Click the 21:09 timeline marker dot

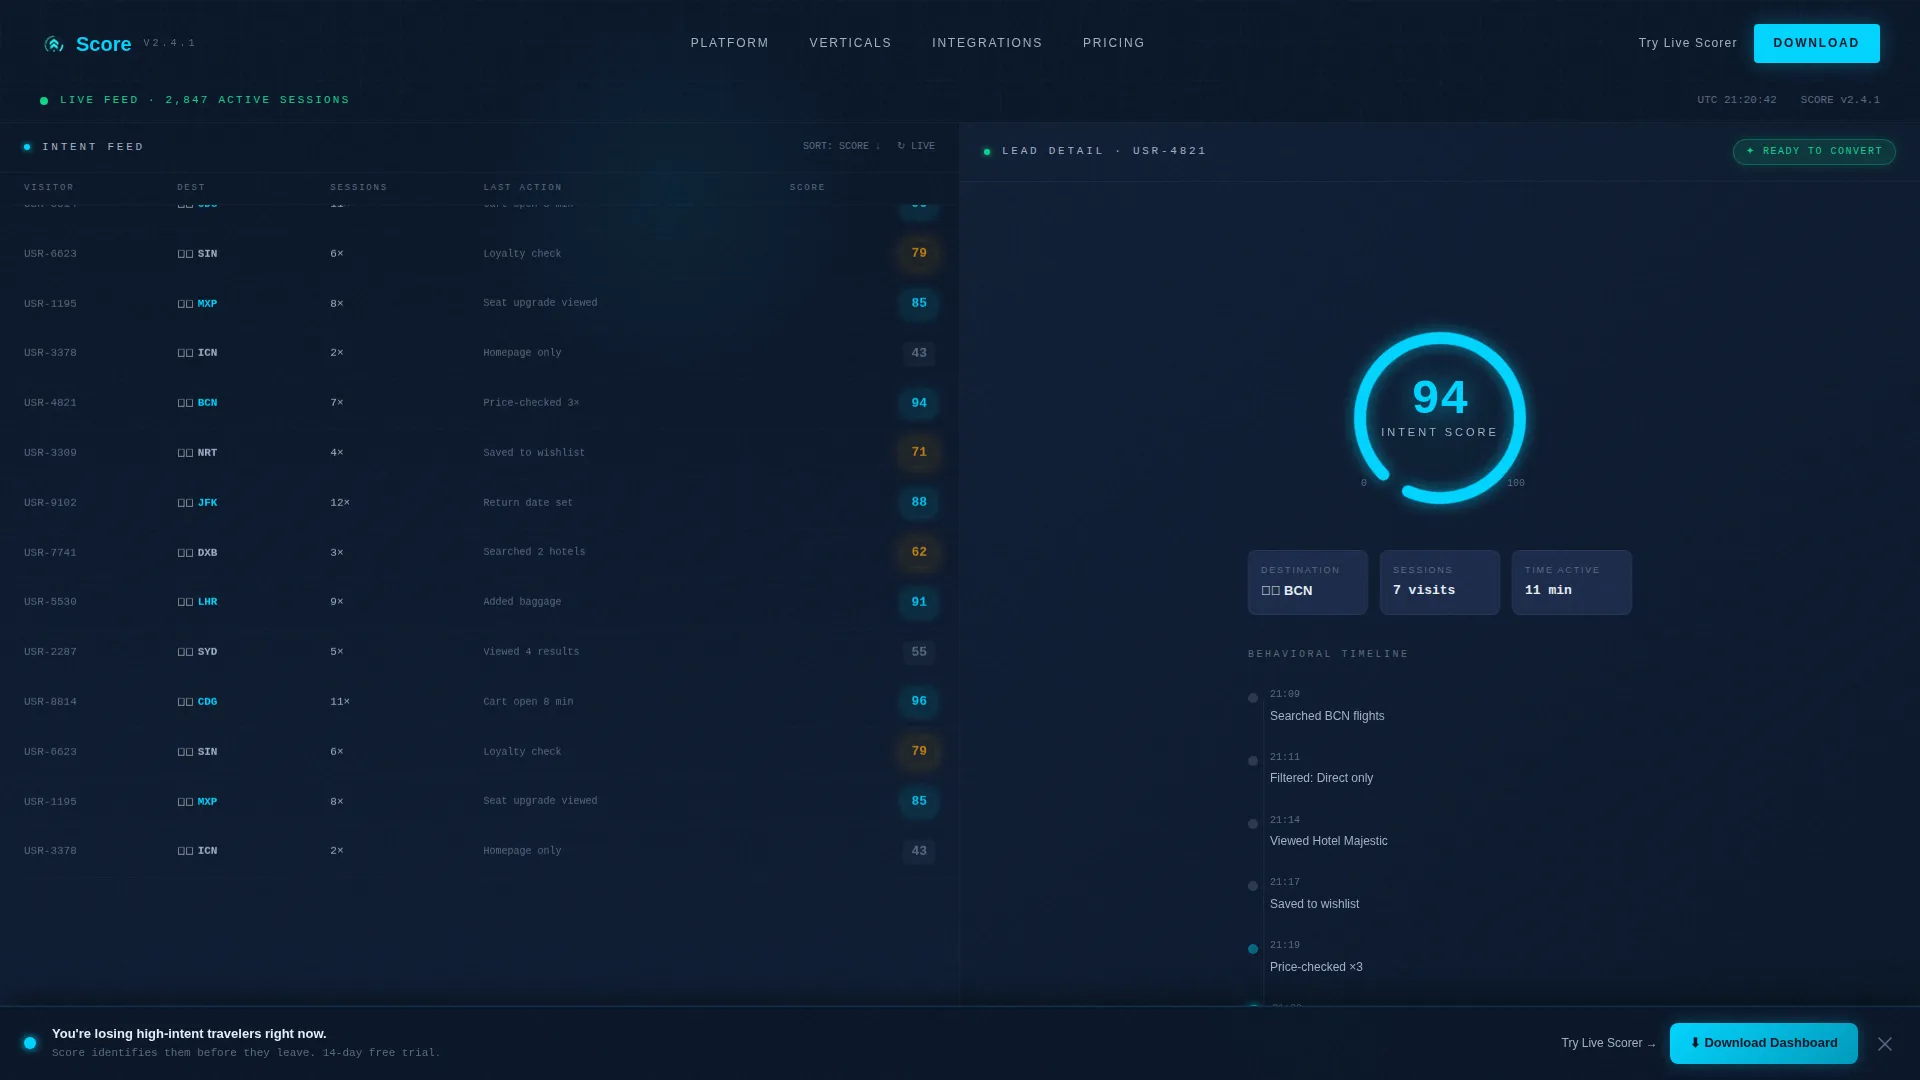click(x=1253, y=698)
